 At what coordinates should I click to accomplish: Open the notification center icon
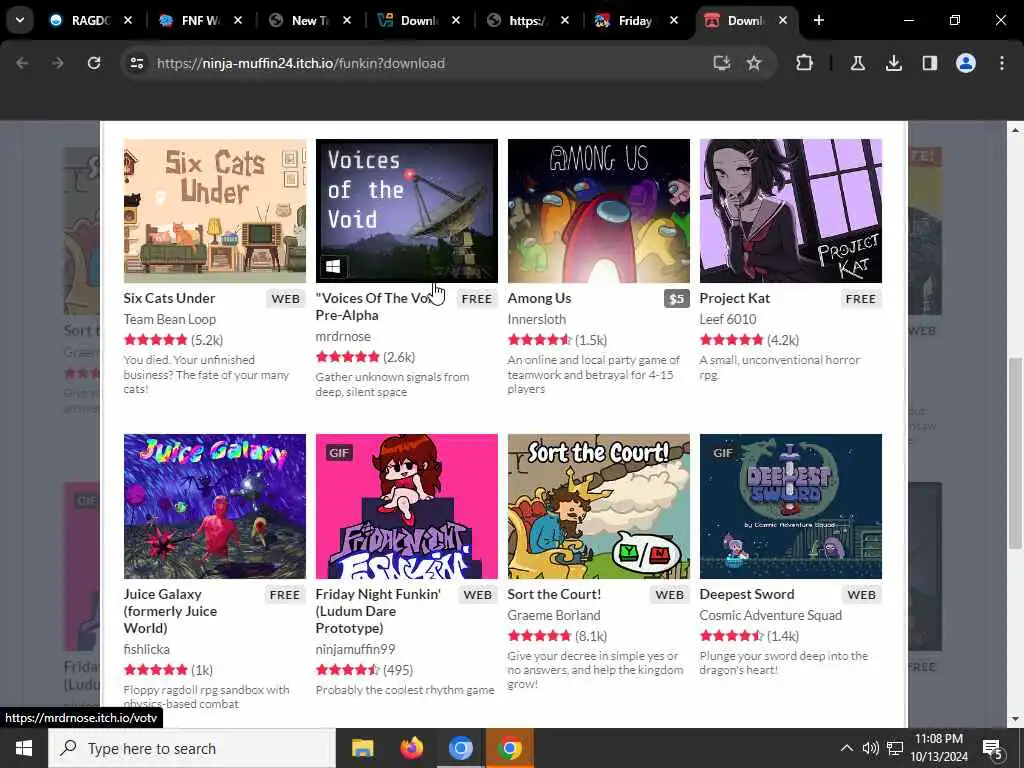(x=992, y=748)
